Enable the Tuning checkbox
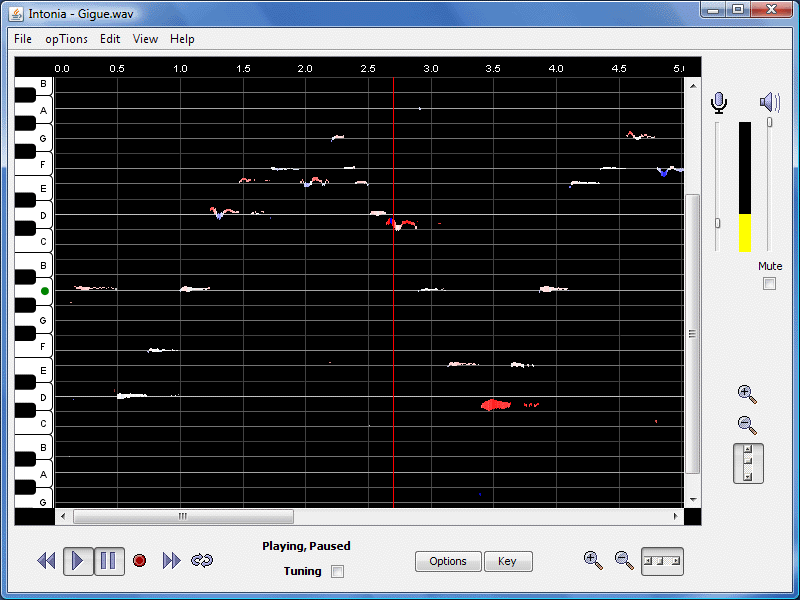800x600 pixels. click(x=337, y=572)
